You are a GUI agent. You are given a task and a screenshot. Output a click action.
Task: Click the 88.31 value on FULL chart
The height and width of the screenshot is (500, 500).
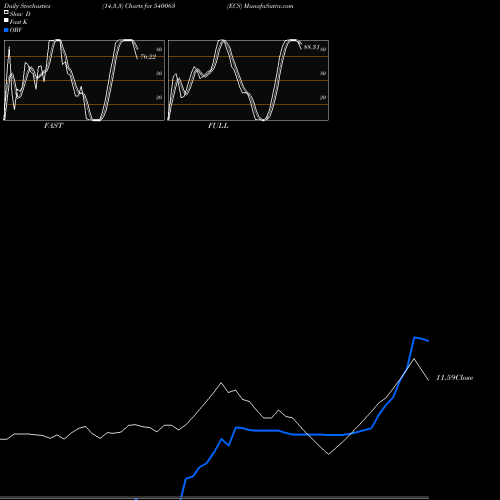click(311, 47)
